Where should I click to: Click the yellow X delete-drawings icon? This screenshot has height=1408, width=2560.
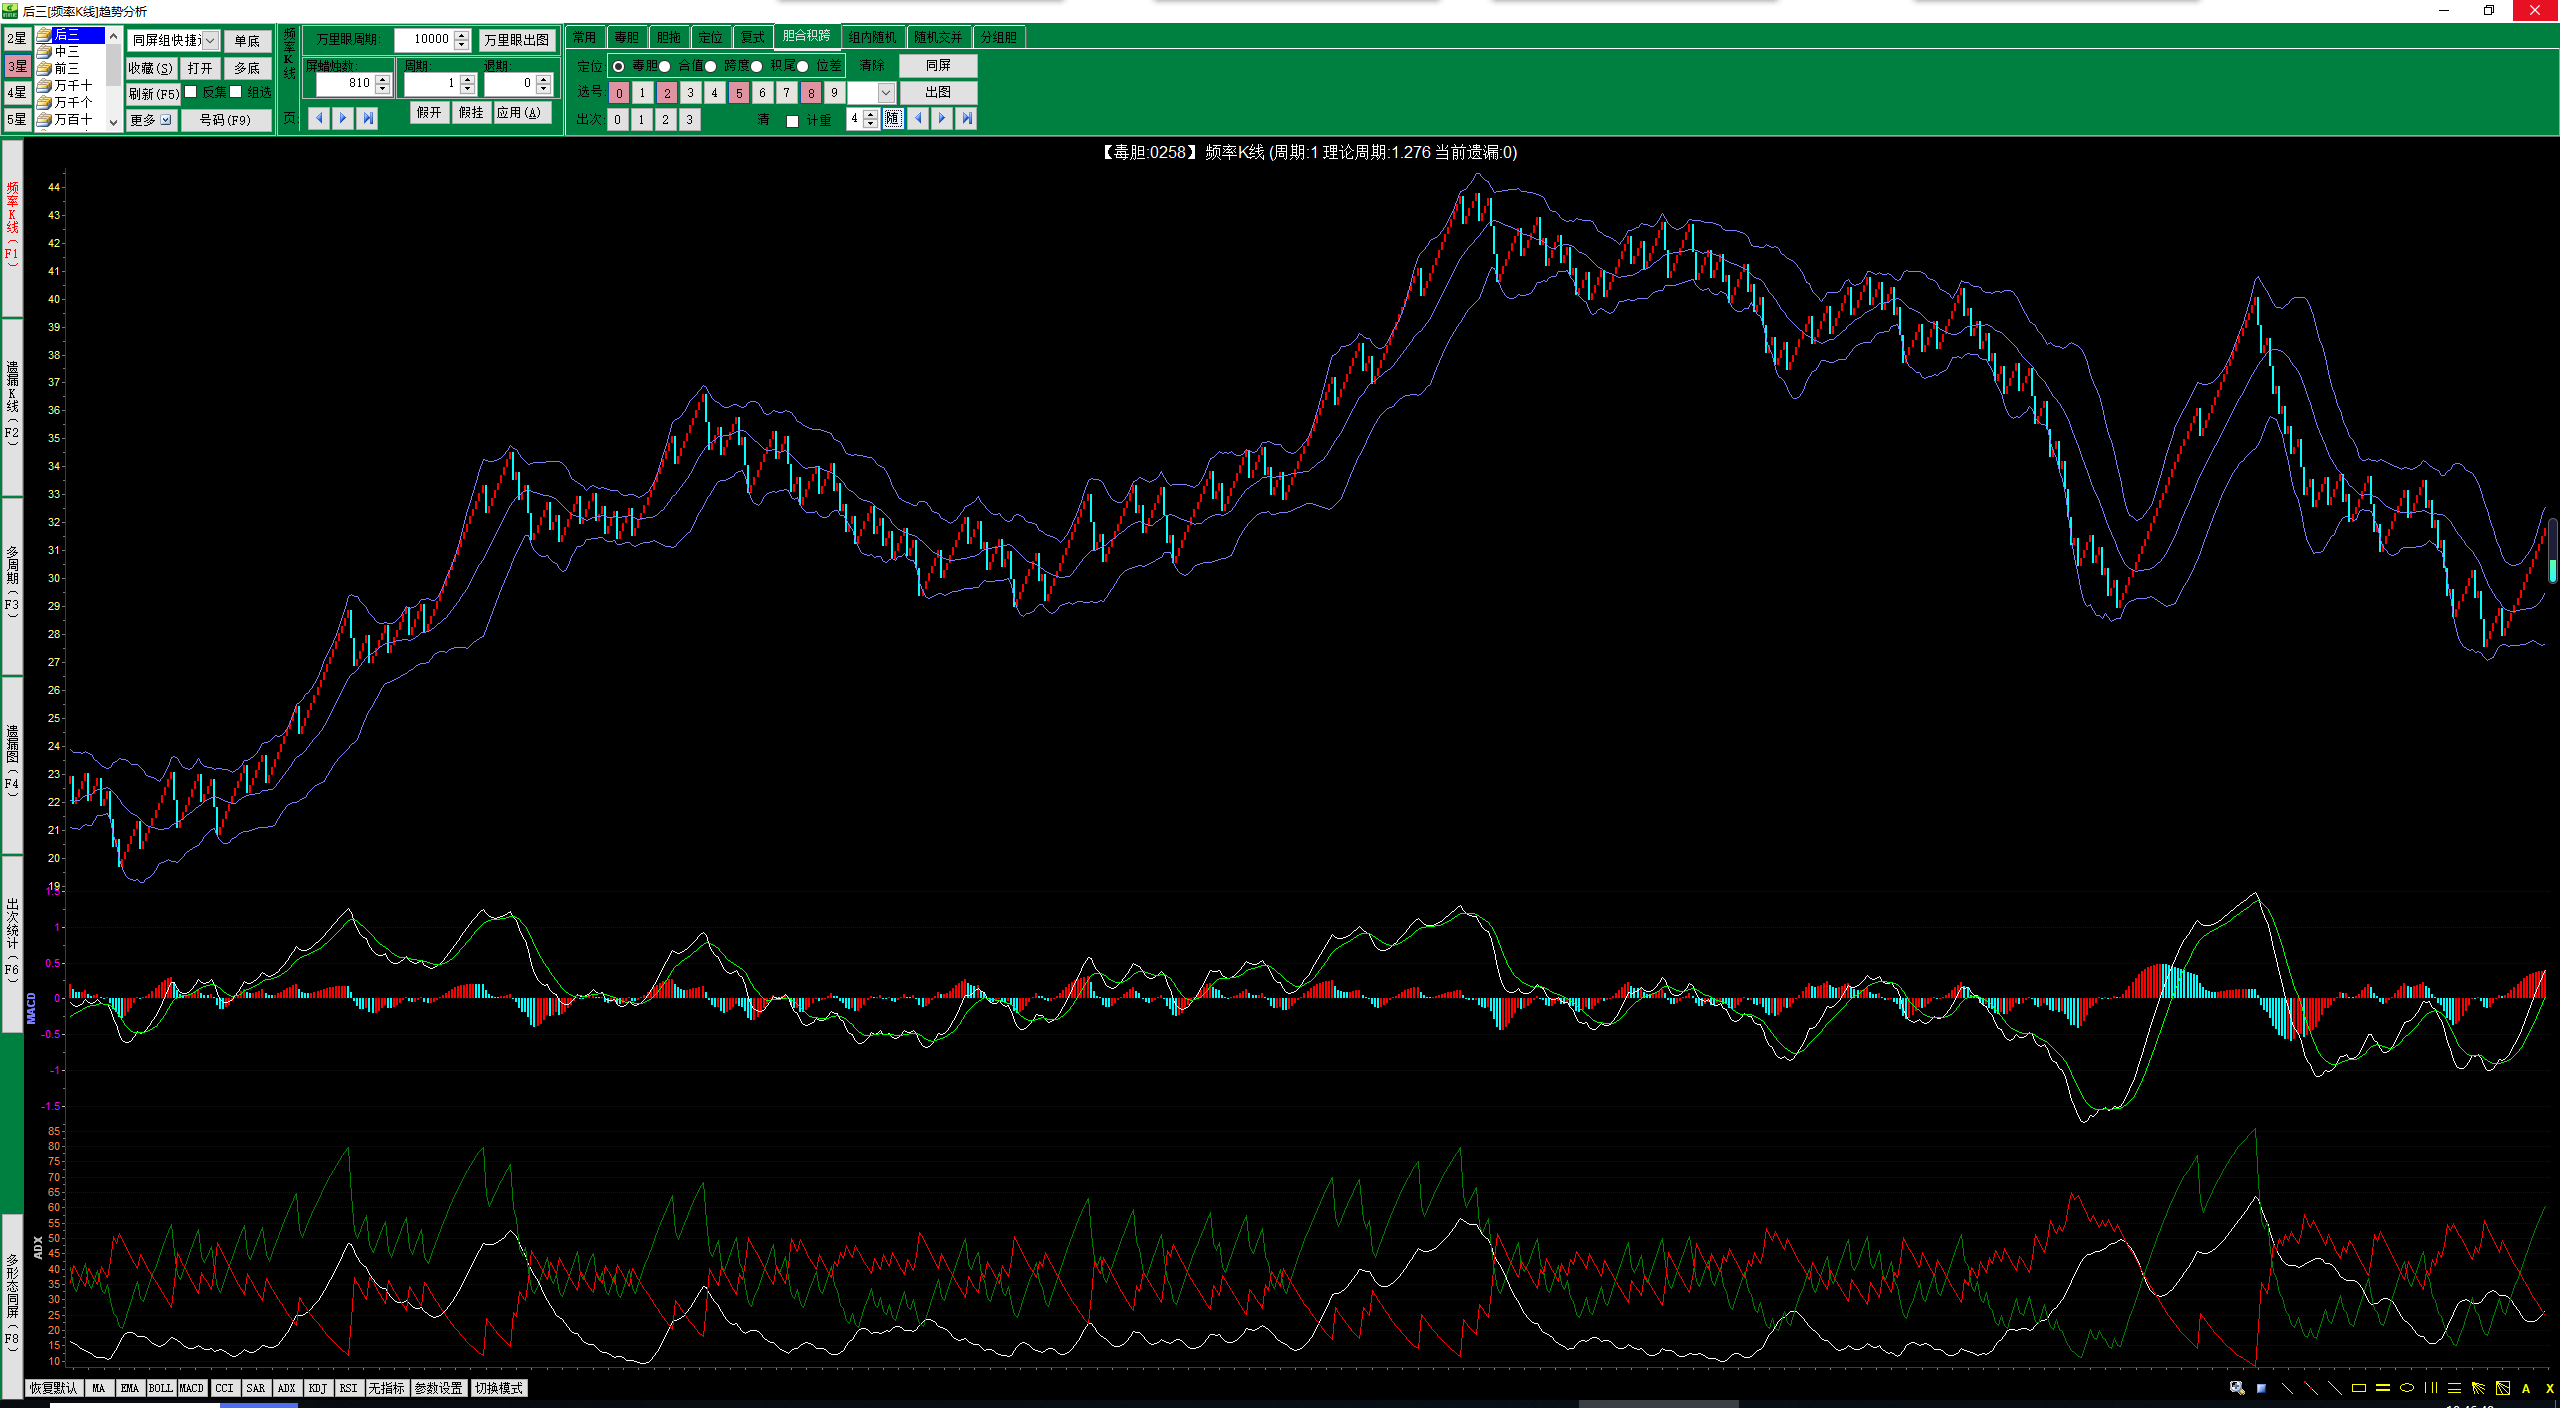[x=2549, y=1388]
